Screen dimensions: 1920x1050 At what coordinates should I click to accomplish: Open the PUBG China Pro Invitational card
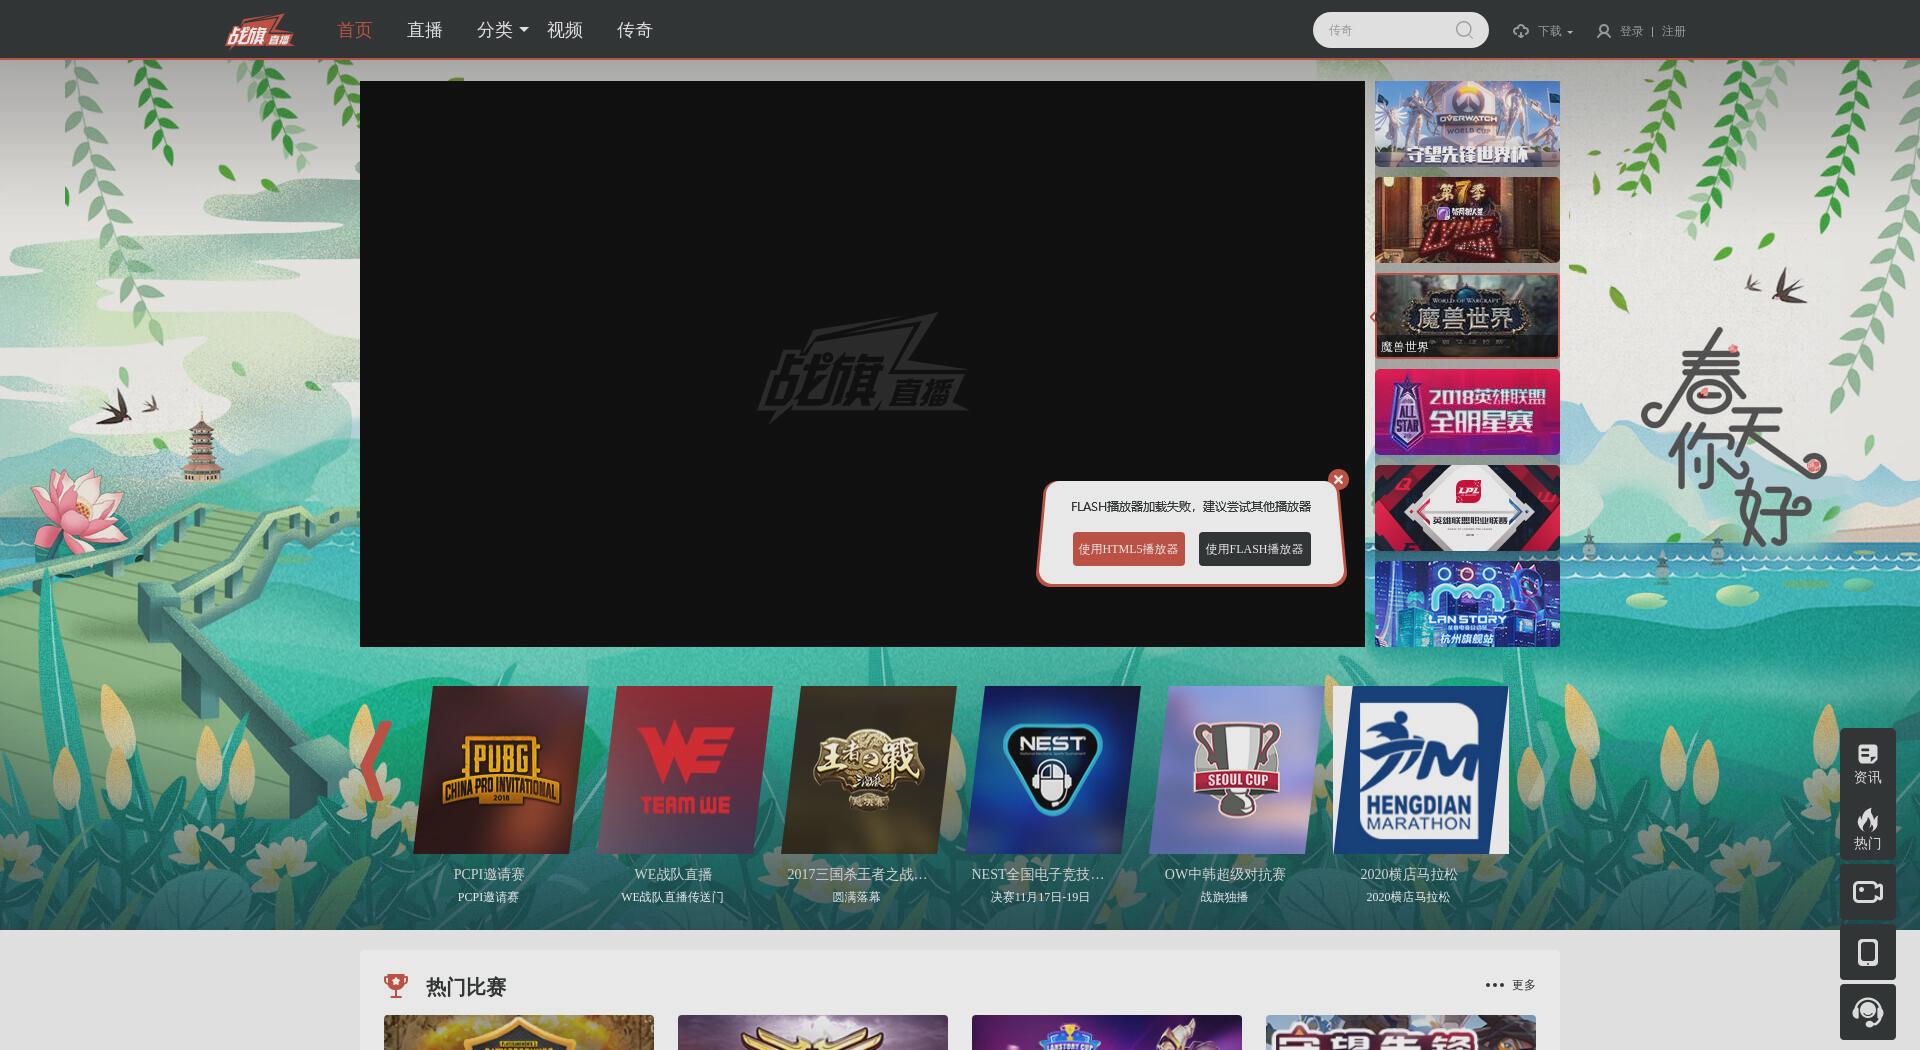pyautogui.click(x=501, y=770)
